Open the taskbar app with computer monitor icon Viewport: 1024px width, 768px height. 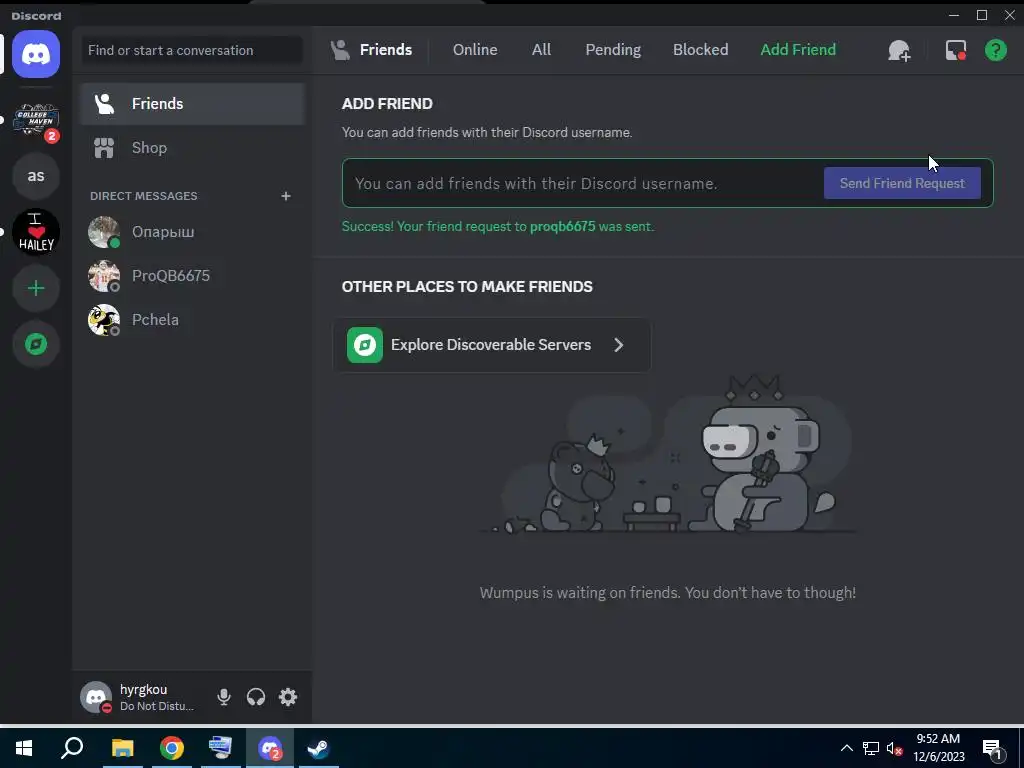click(220, 748)
